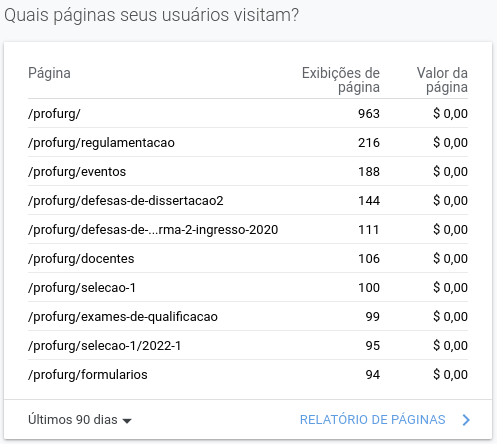The width and height of the screenshot is (497, 444).
Task: Click the Página column header
Action: point(49,73)
